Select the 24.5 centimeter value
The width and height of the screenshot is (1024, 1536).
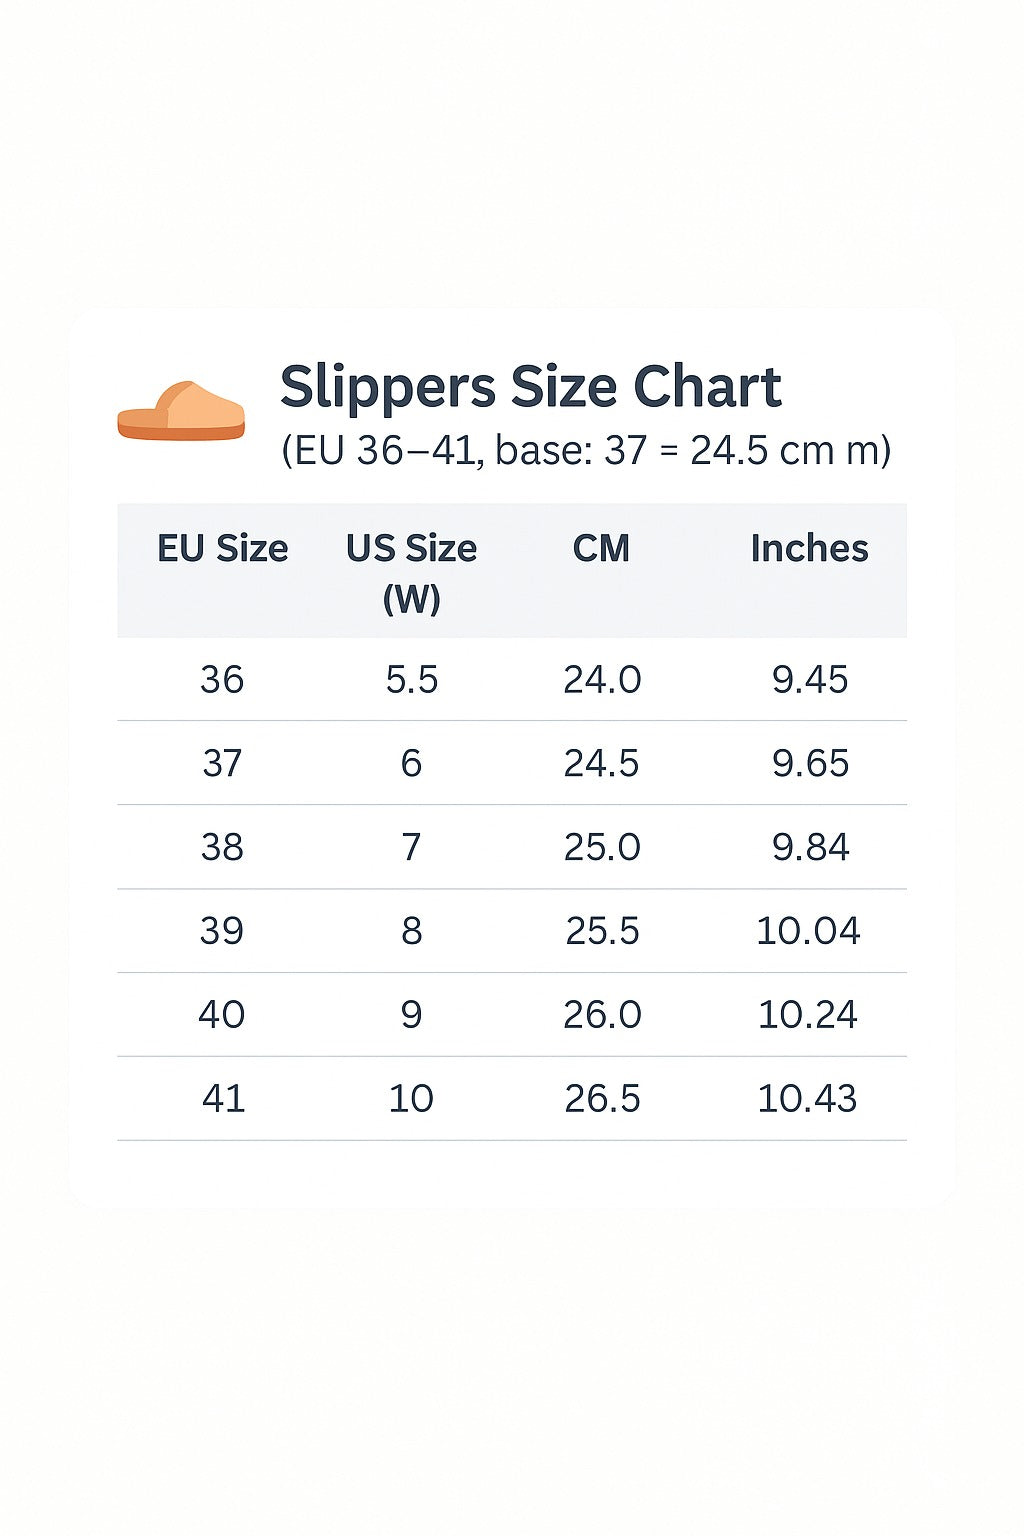601,764
